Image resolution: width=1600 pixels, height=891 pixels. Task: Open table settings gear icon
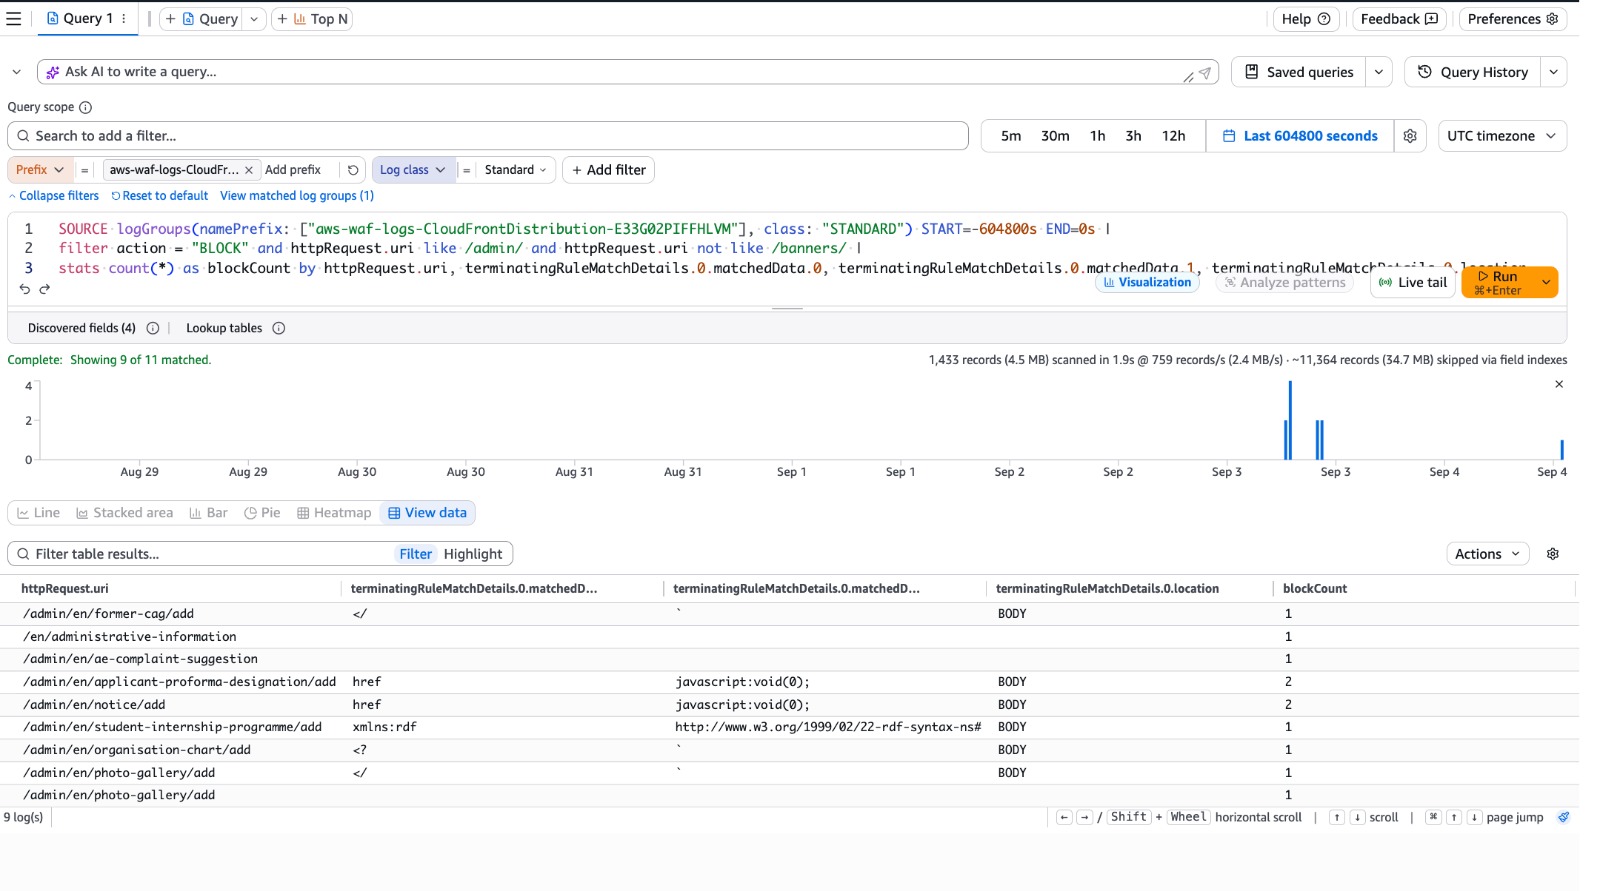(1553, 554)
